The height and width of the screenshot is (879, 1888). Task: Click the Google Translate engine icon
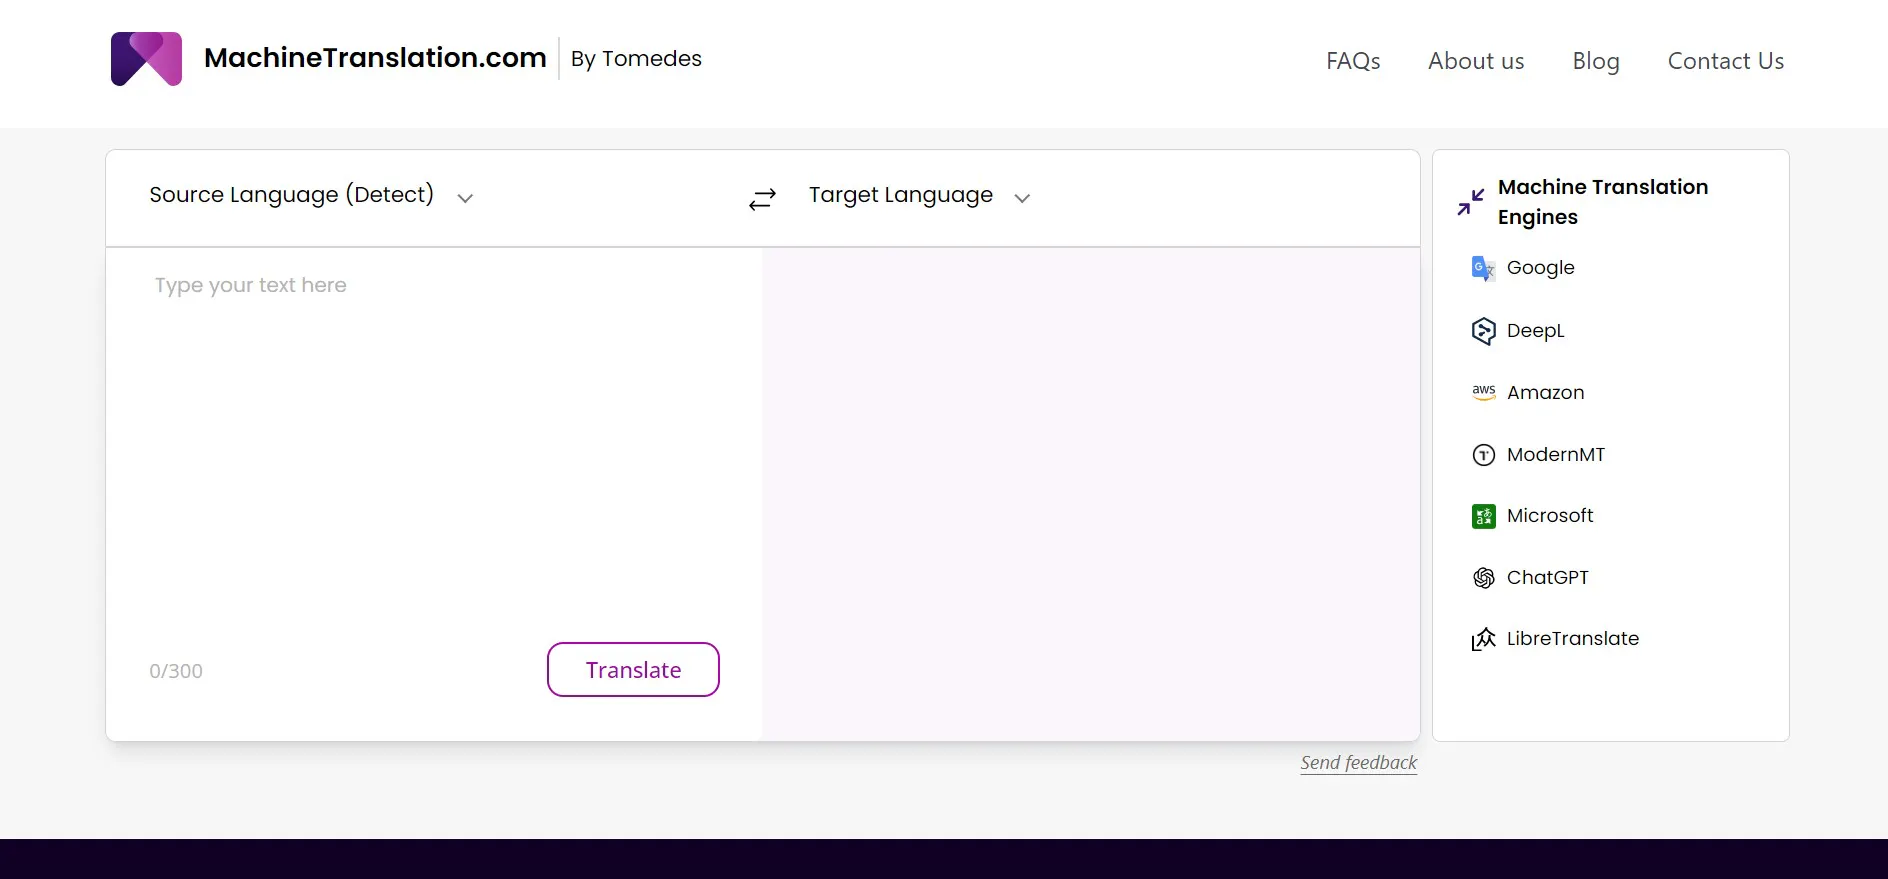(x=1484, y=268)
